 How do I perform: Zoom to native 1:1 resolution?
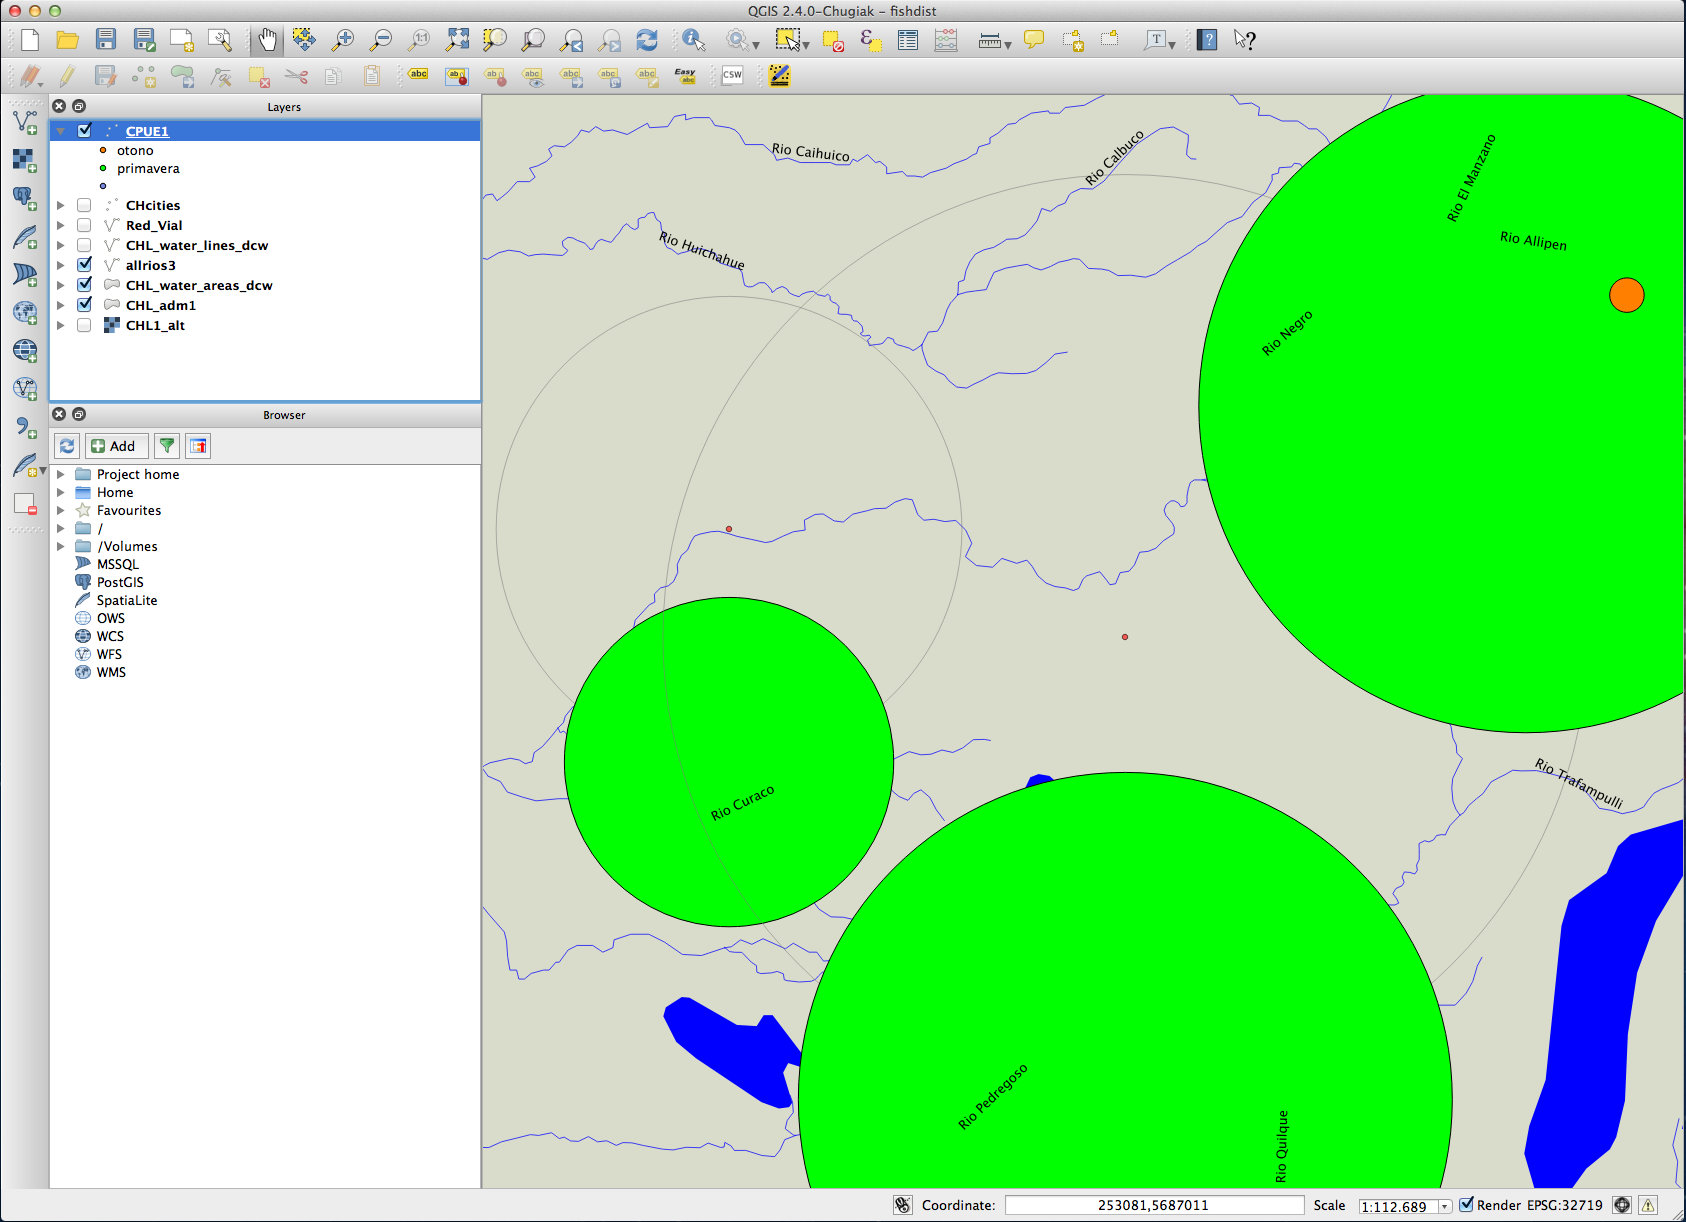tap(419, 40)
